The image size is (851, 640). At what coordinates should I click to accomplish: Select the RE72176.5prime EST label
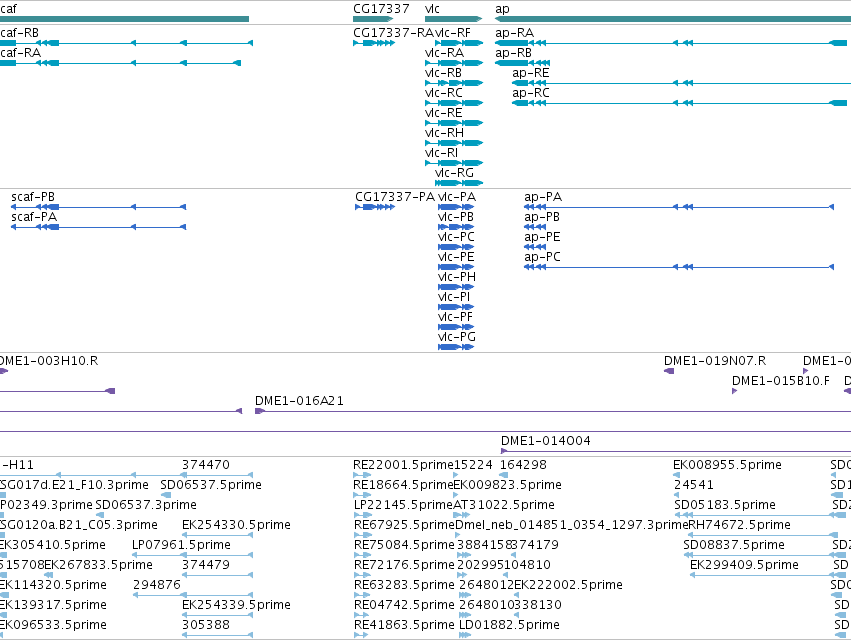pyautogui.click(x=404, y=565)
